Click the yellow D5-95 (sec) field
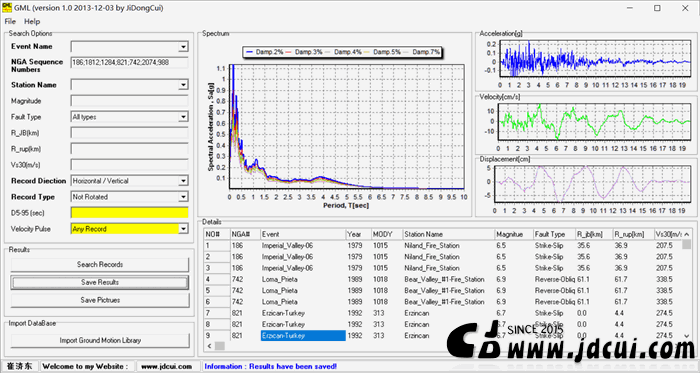 coord(129,213)
